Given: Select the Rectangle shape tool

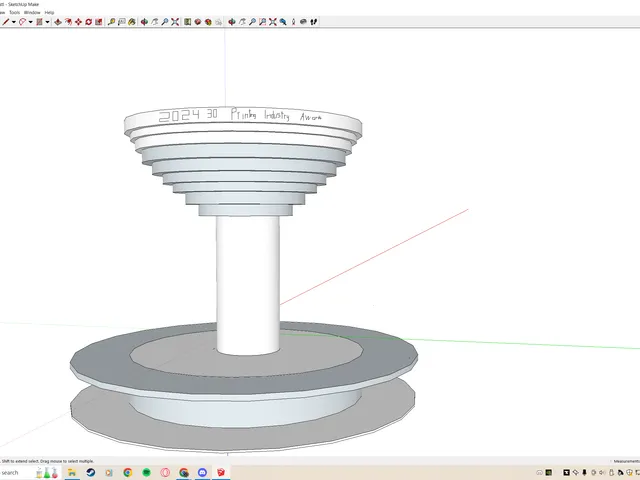Looking at the screenshot, I should pos(39,22).
